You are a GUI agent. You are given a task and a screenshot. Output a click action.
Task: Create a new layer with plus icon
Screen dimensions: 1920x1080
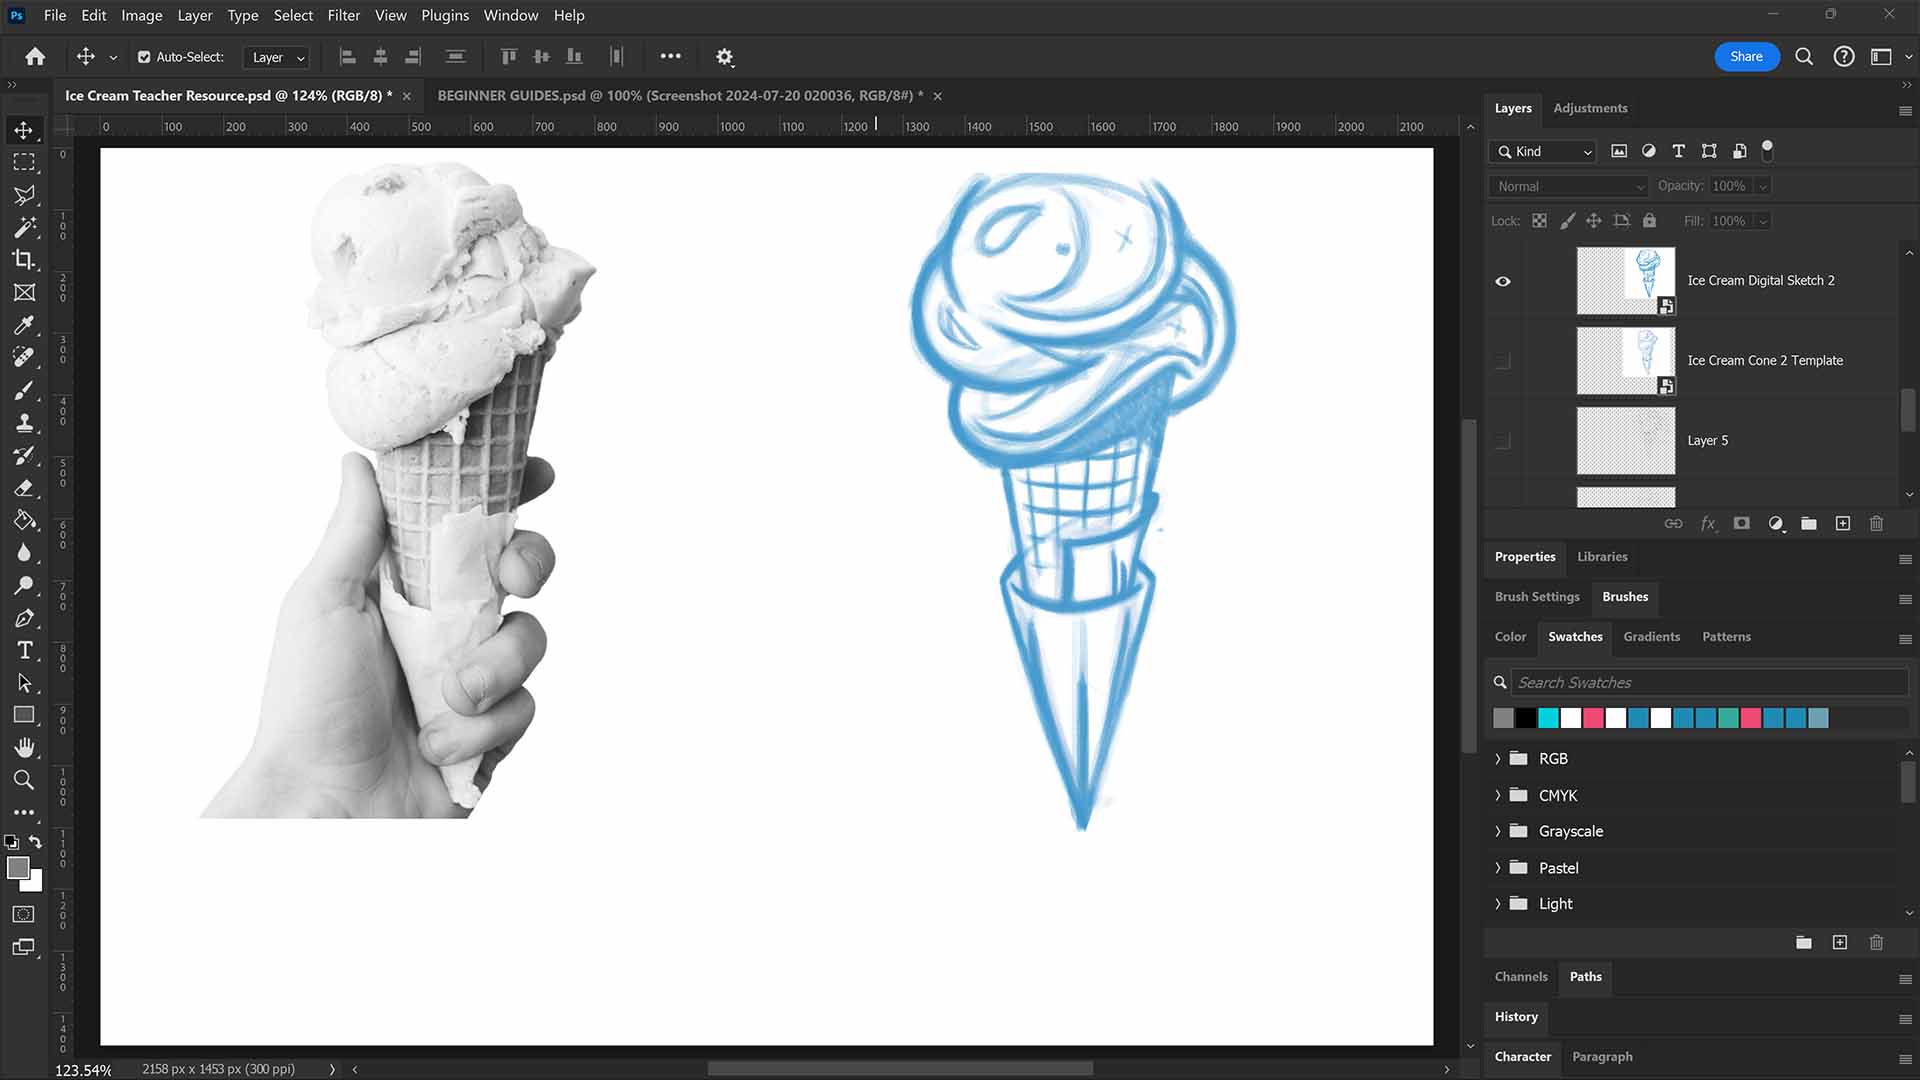click(1843, 523)
